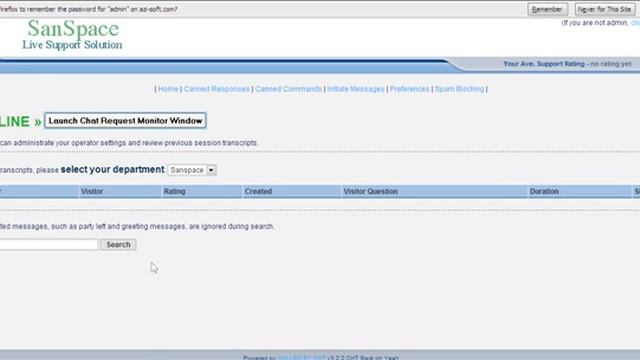The width and height of the screenshot is (640, 360).
Task: Click the Duration column header
Action: pos(580,191)
